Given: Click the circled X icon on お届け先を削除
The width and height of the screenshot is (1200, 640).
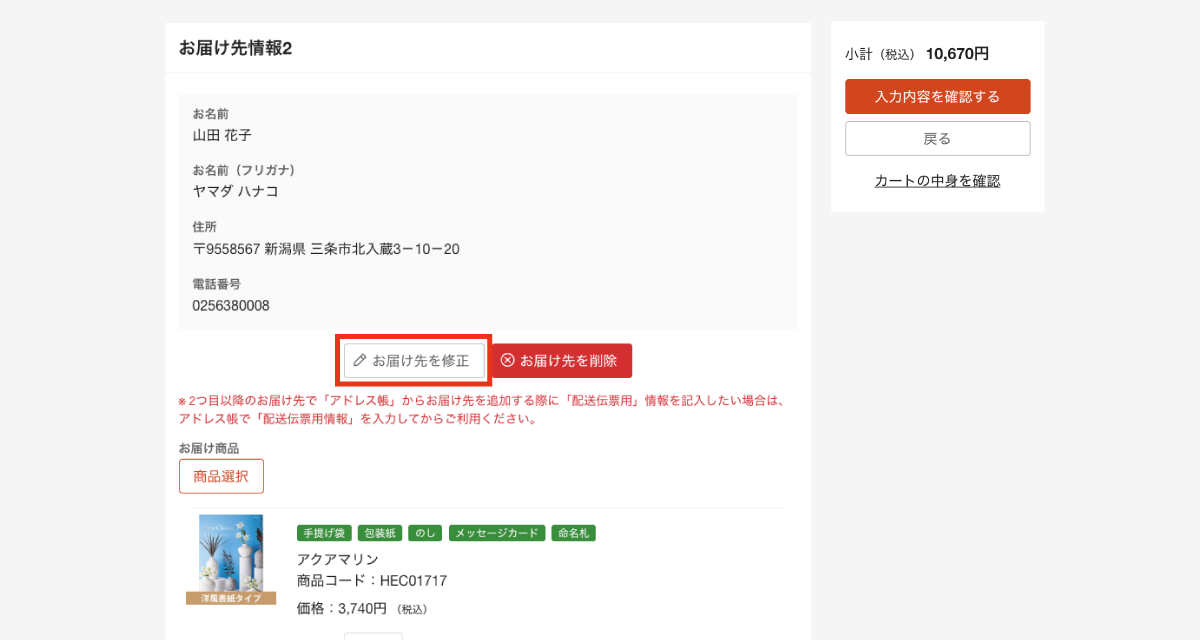Looking at the screenshot, I should pos(508,360).
